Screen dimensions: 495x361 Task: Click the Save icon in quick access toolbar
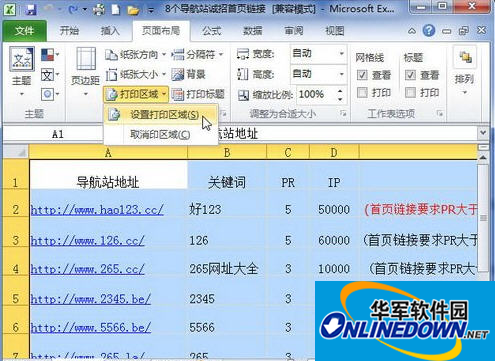(30, 10)
